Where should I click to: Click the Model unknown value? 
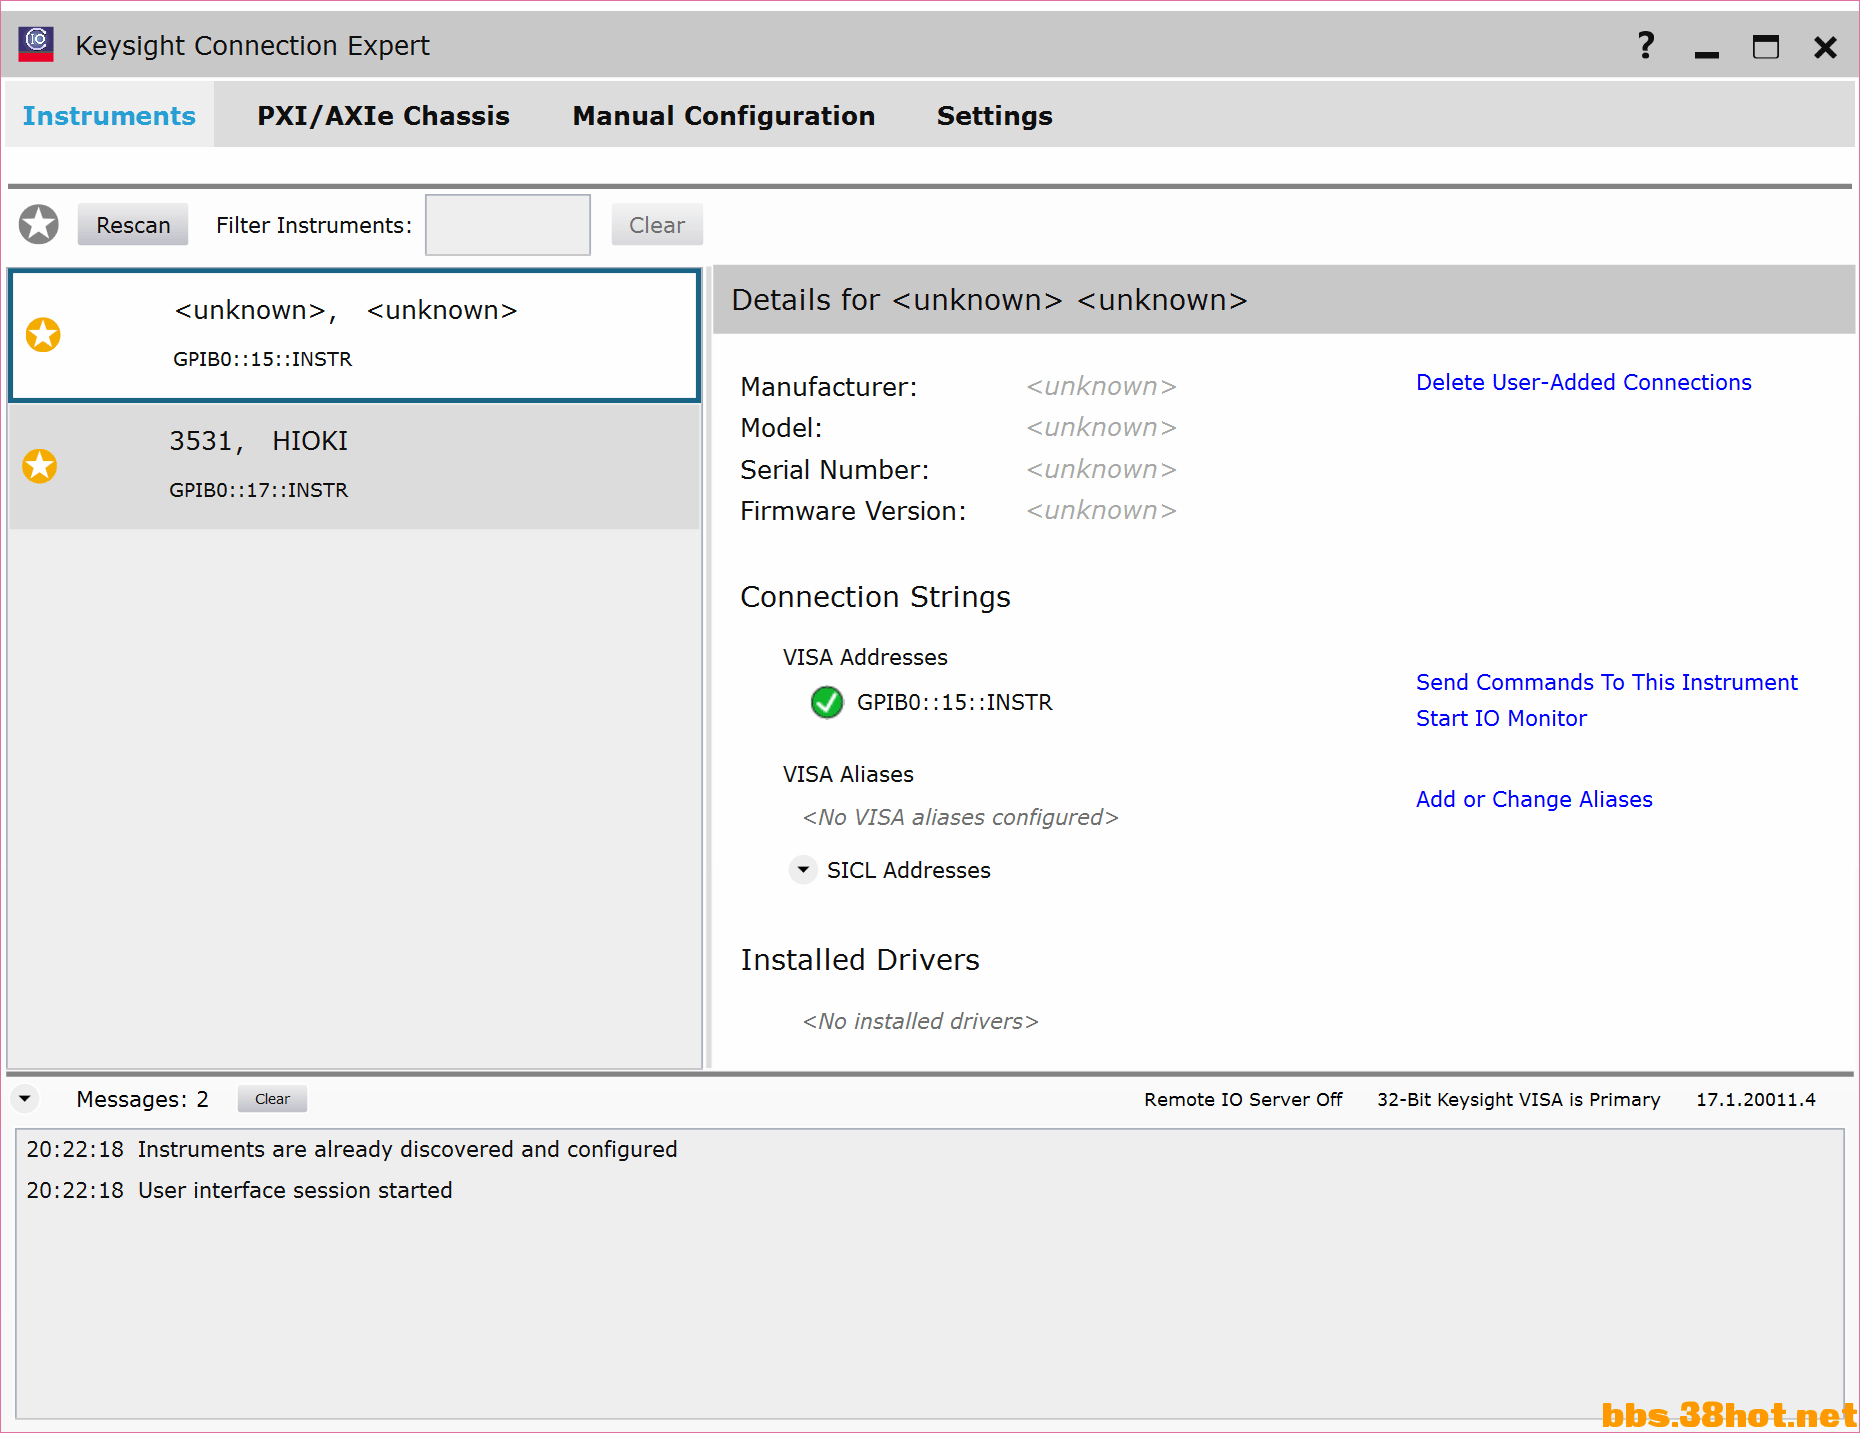point(1101,427)
